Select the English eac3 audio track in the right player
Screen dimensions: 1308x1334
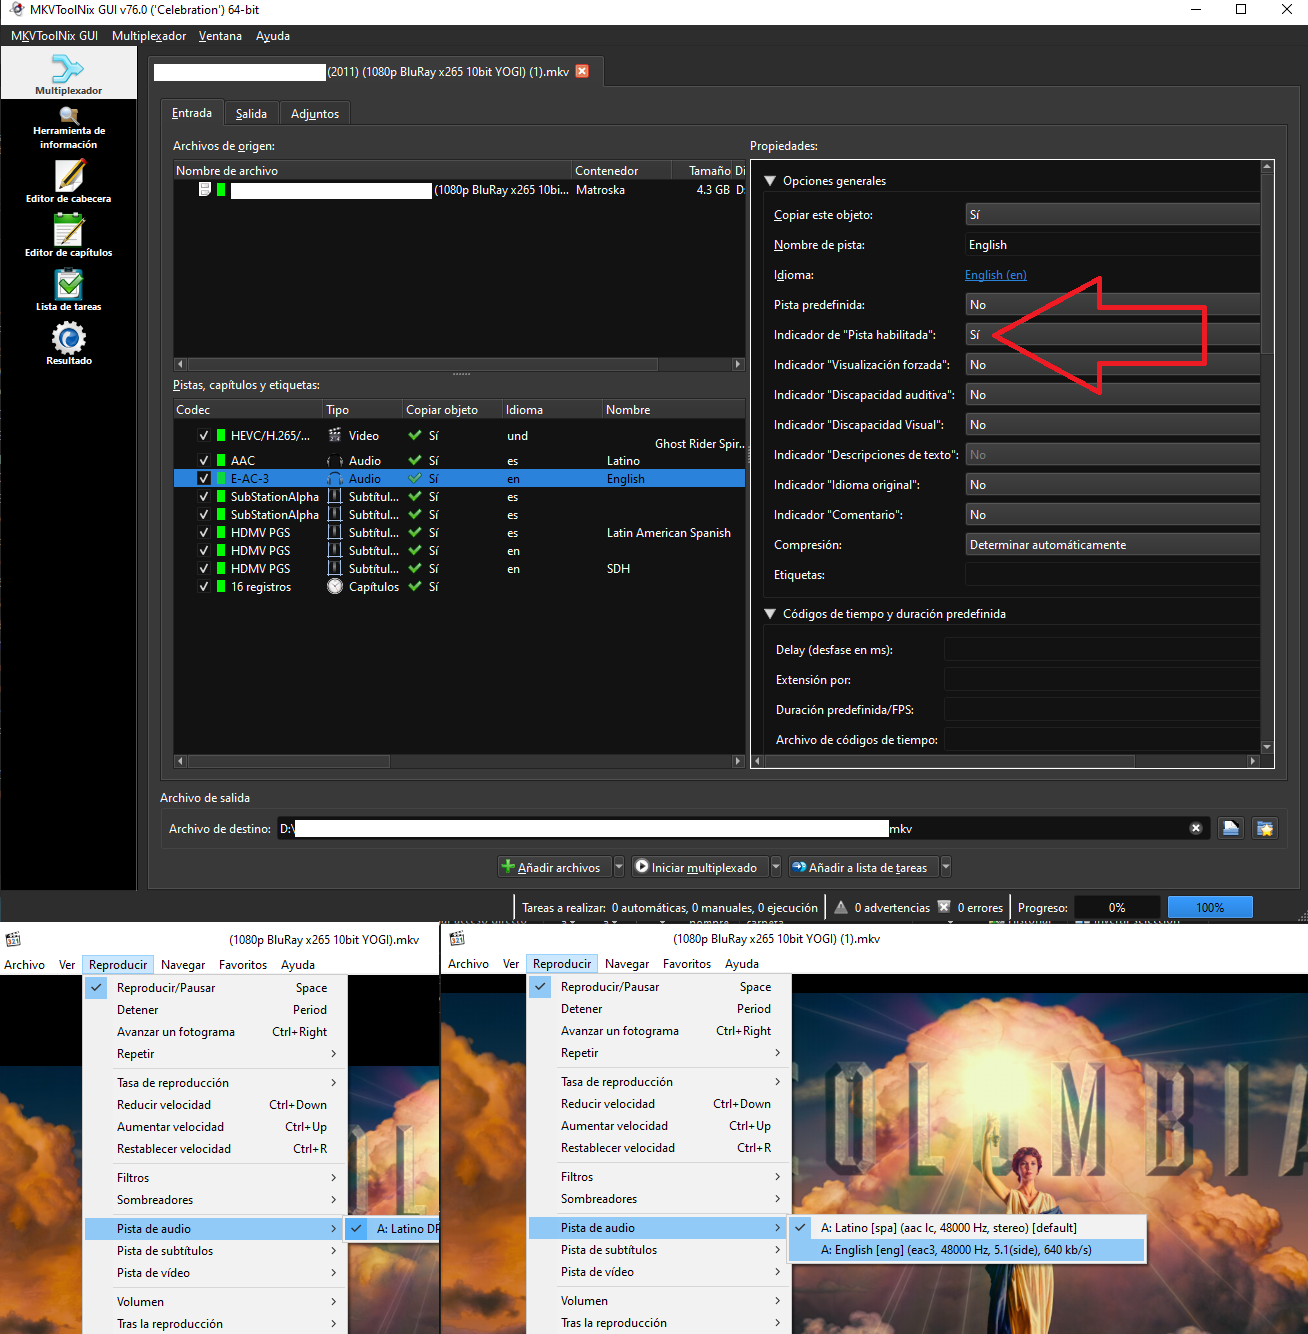tap(967, 1250)
